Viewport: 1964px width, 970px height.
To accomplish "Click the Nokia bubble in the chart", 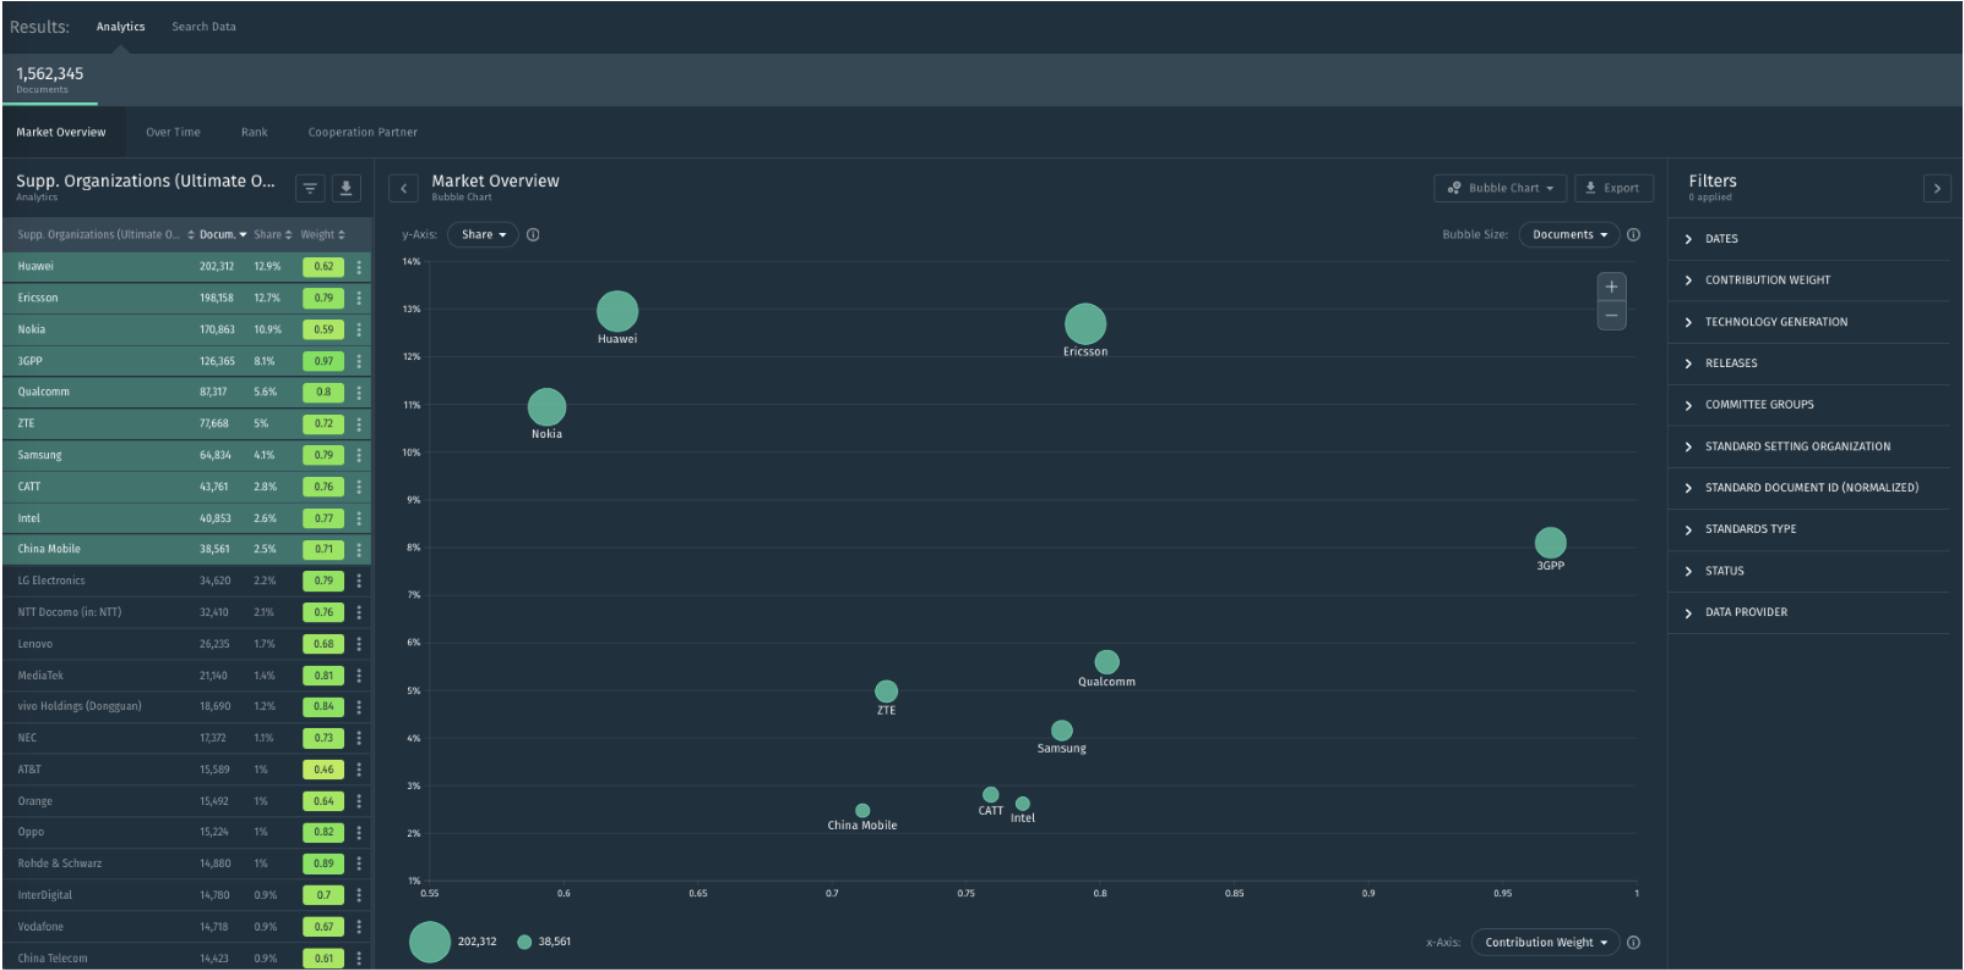I will pyautogui.click(x=546, y=407).
